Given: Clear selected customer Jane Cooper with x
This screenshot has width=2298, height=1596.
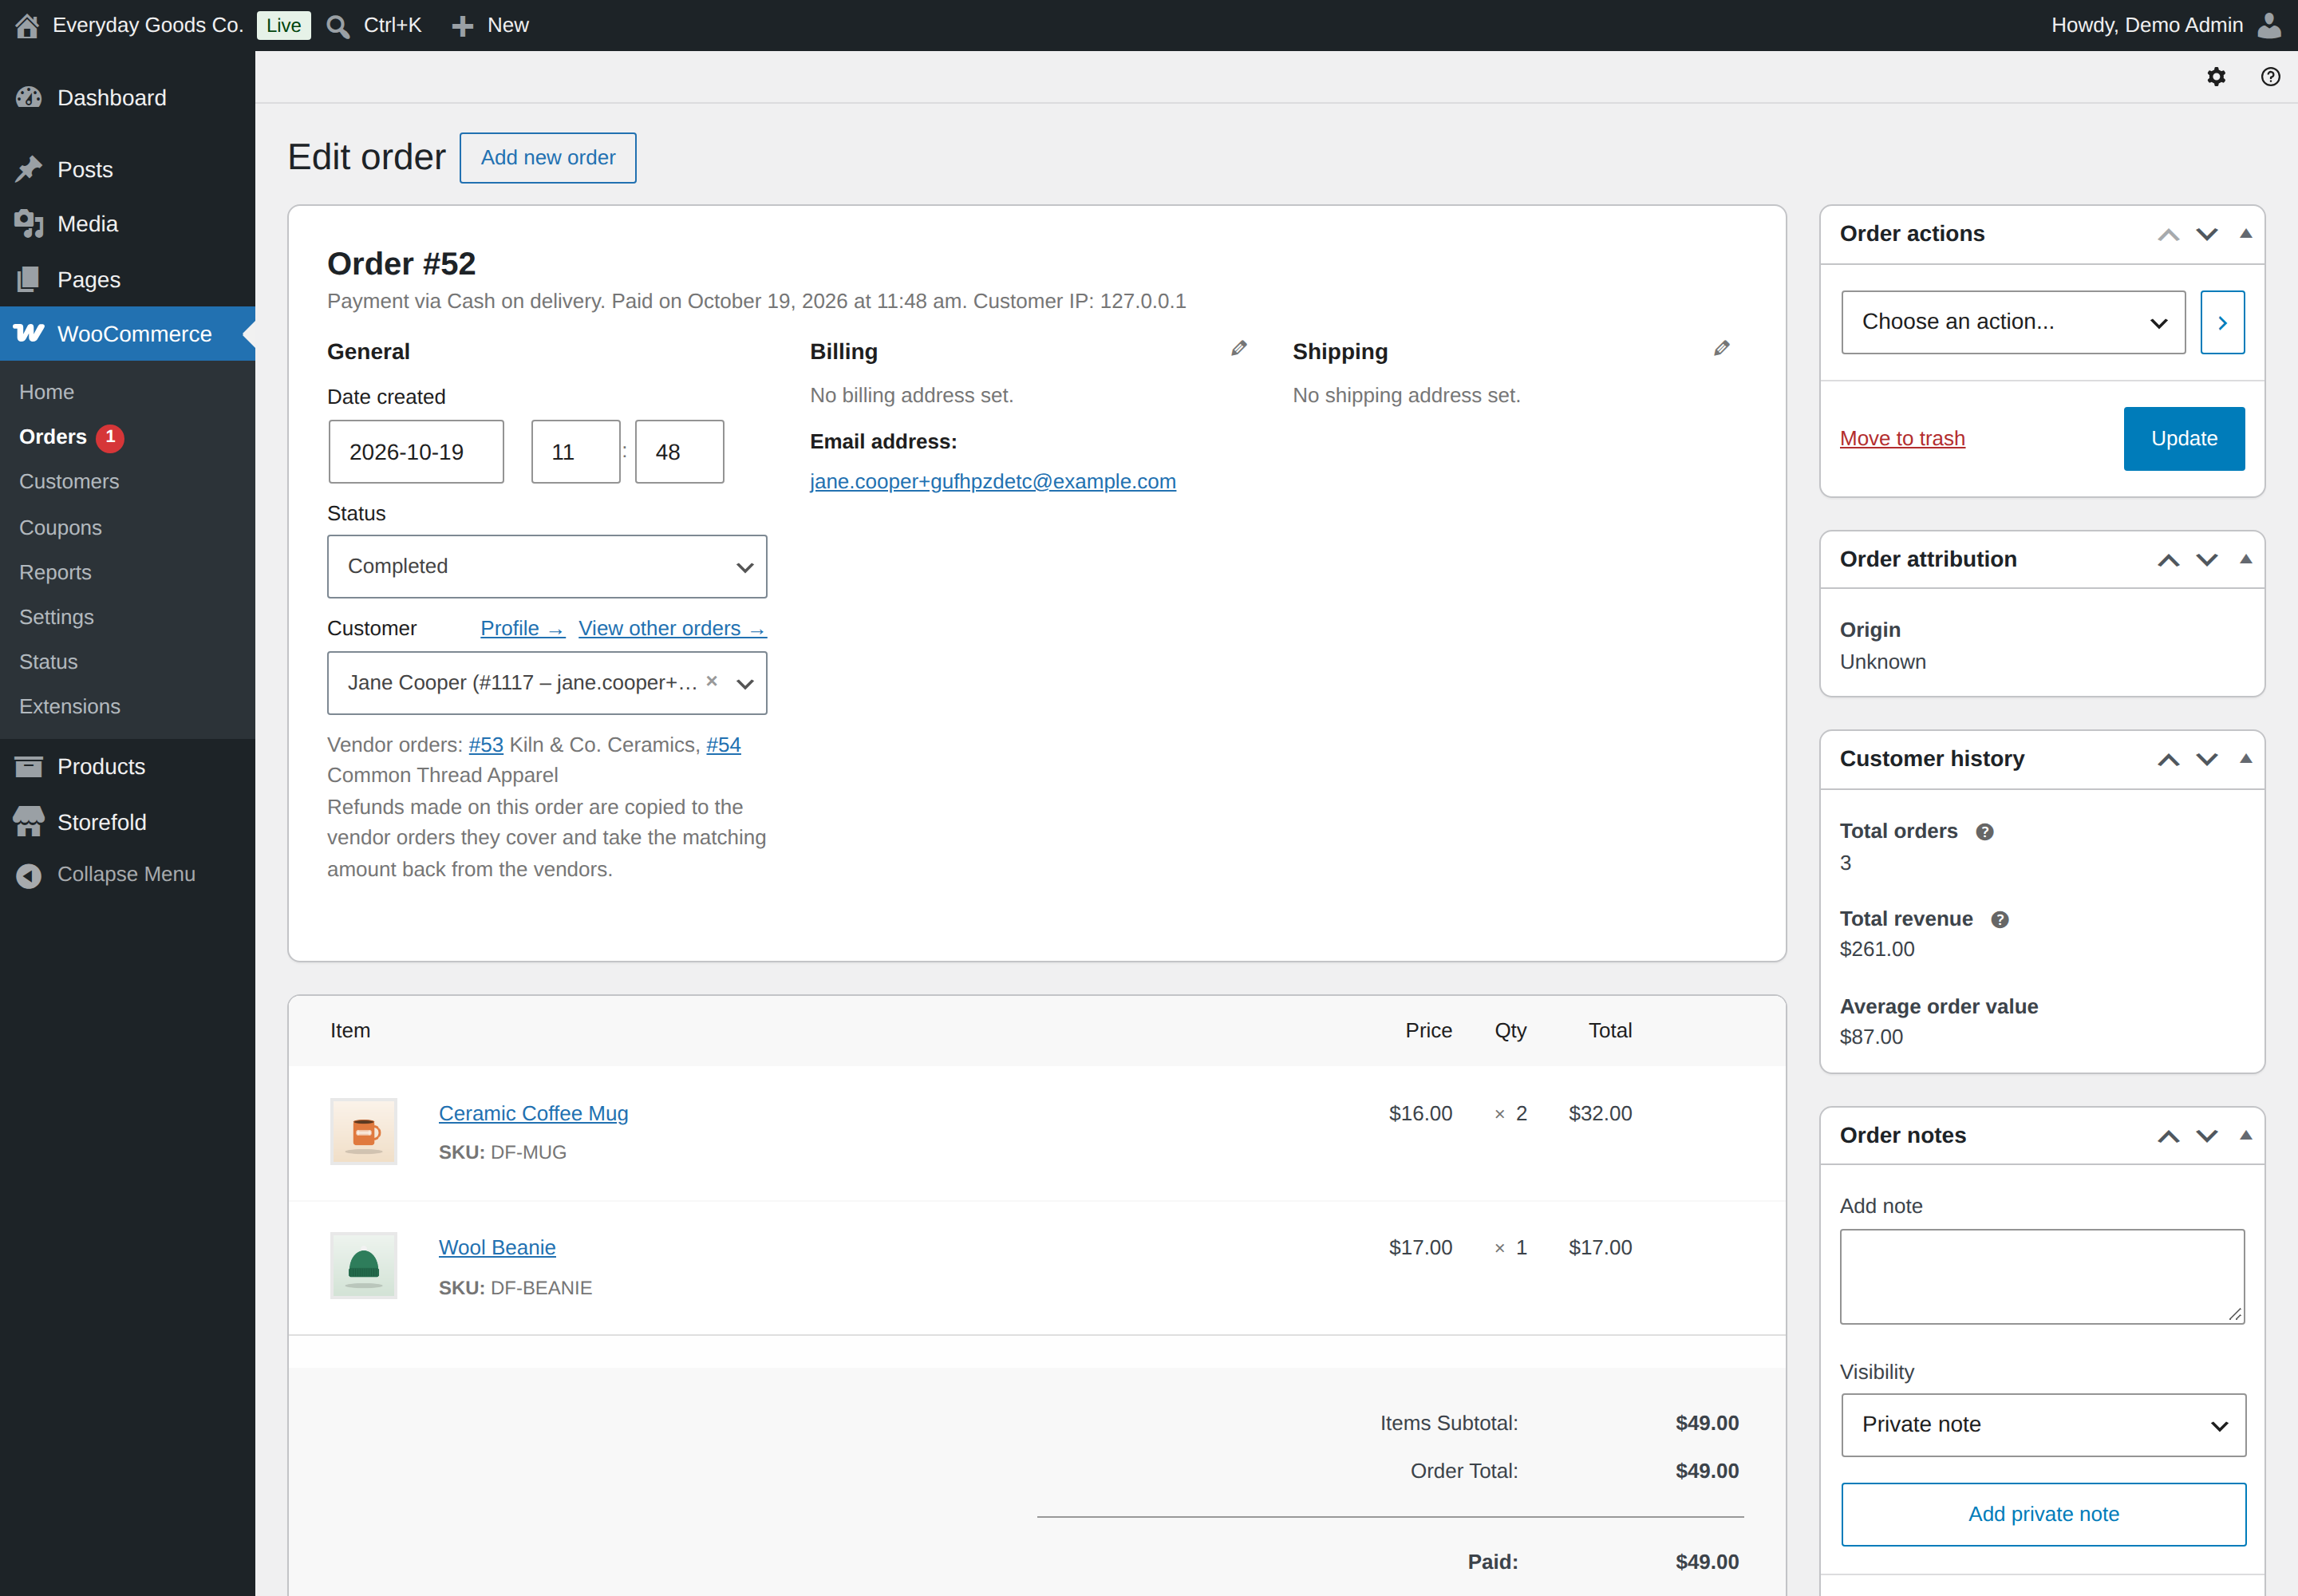Looking at the screenshot, I should point(712,681).
